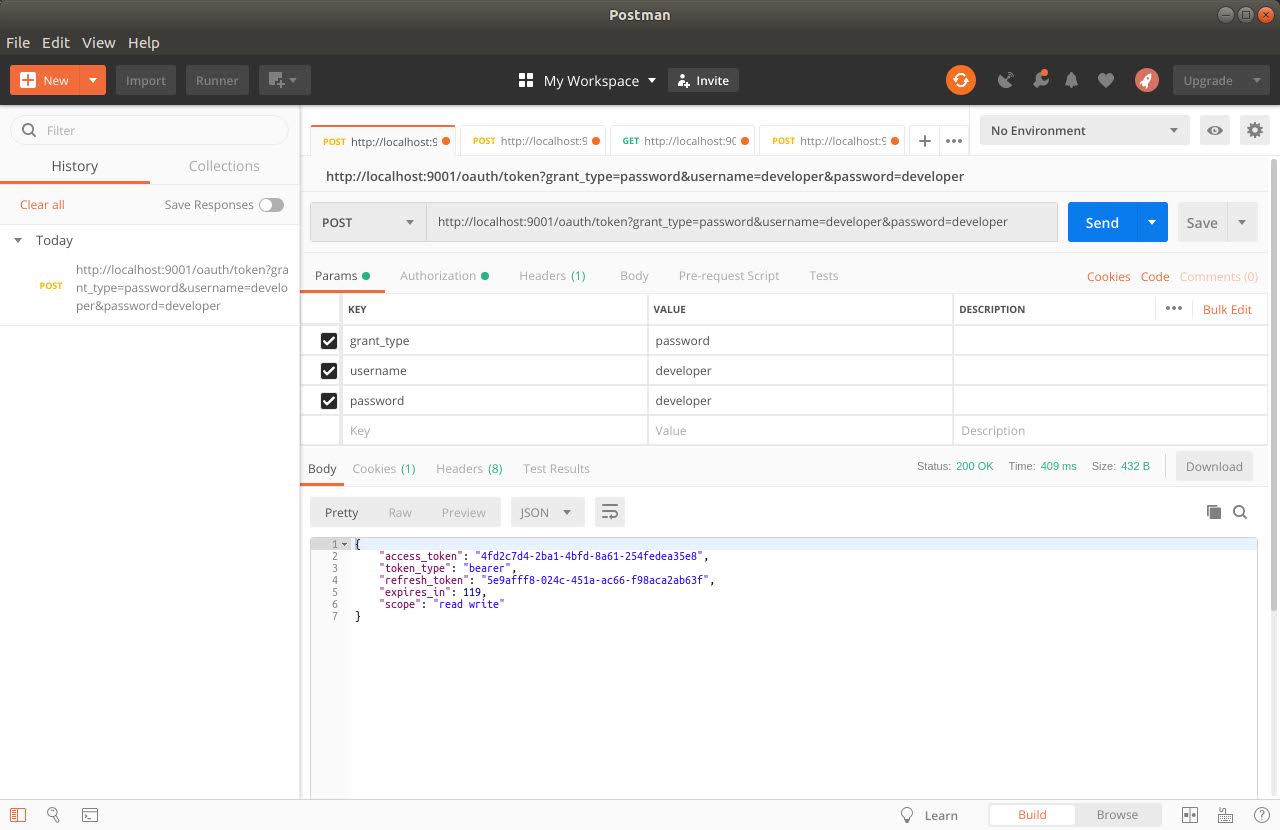
Task: Open the Edit menu
Action: (56, 42)
